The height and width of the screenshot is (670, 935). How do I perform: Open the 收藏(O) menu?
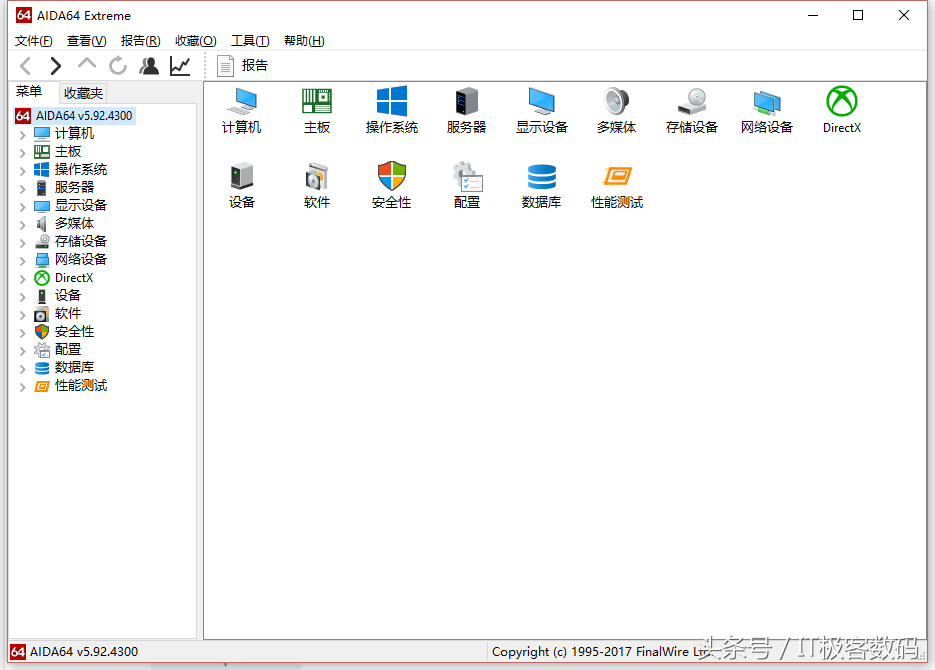tap(196, 41)
